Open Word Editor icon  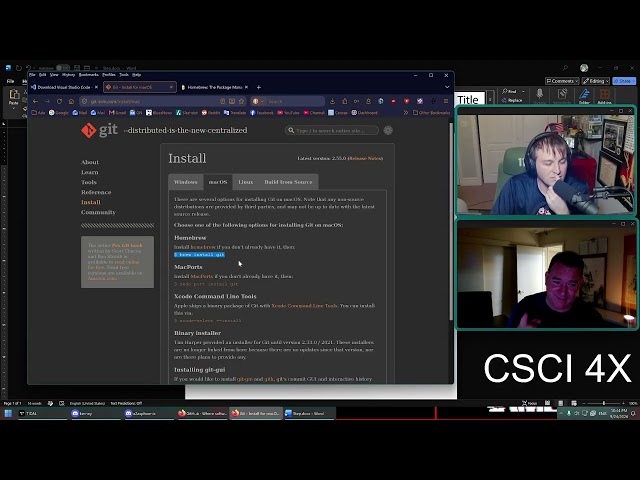(x=584, y=96)
